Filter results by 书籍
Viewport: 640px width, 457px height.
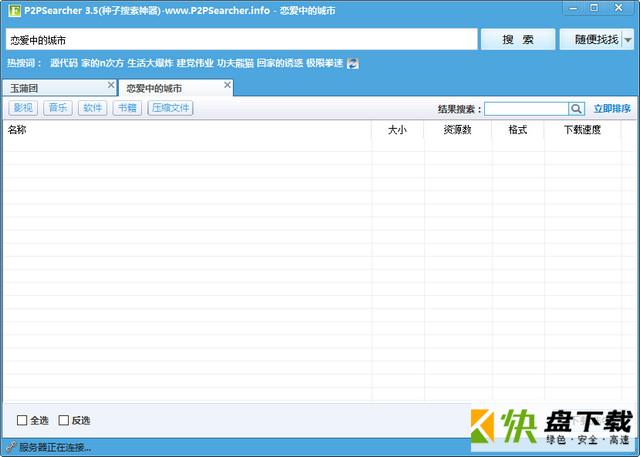coord(127,108)
